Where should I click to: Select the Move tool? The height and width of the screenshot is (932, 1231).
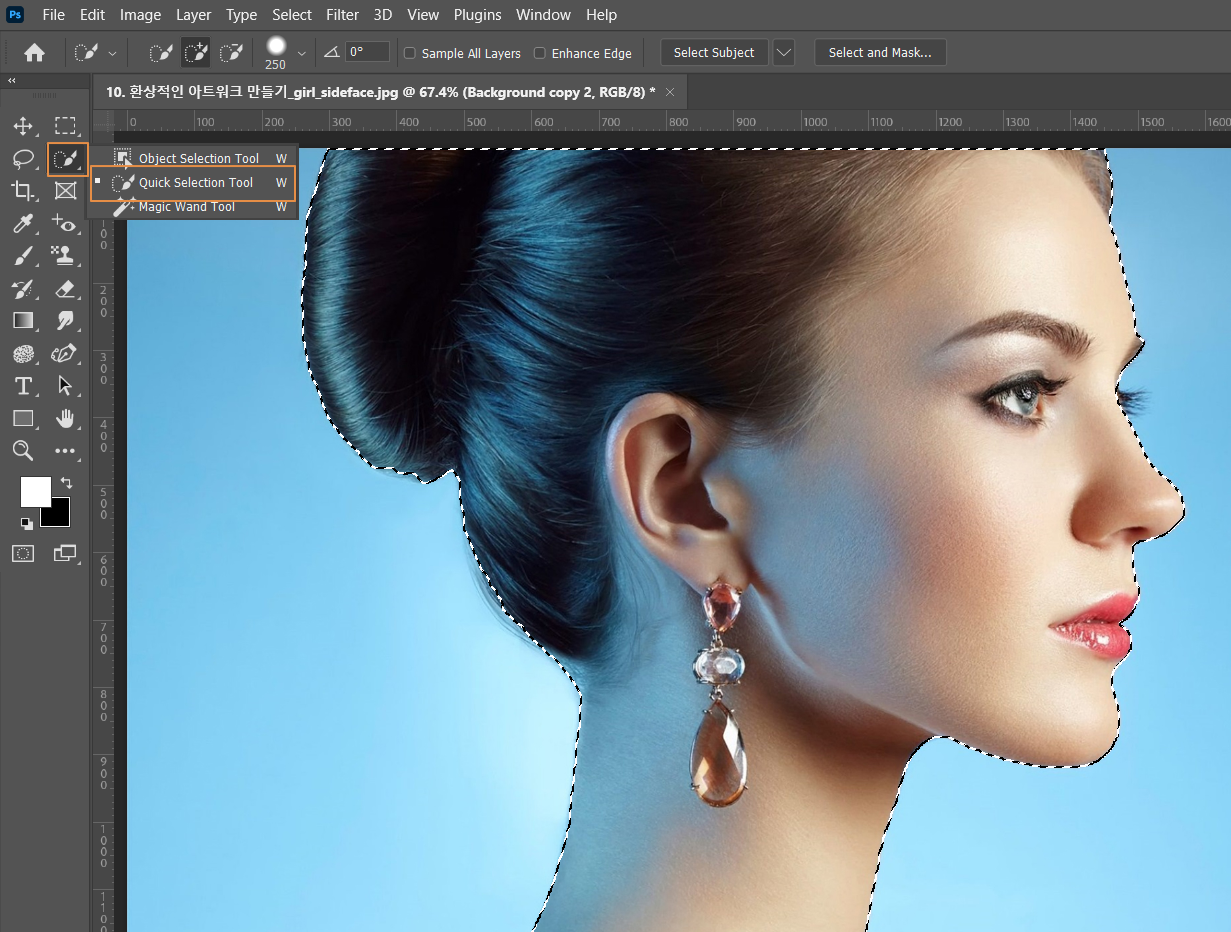click(x=23, y=126)
